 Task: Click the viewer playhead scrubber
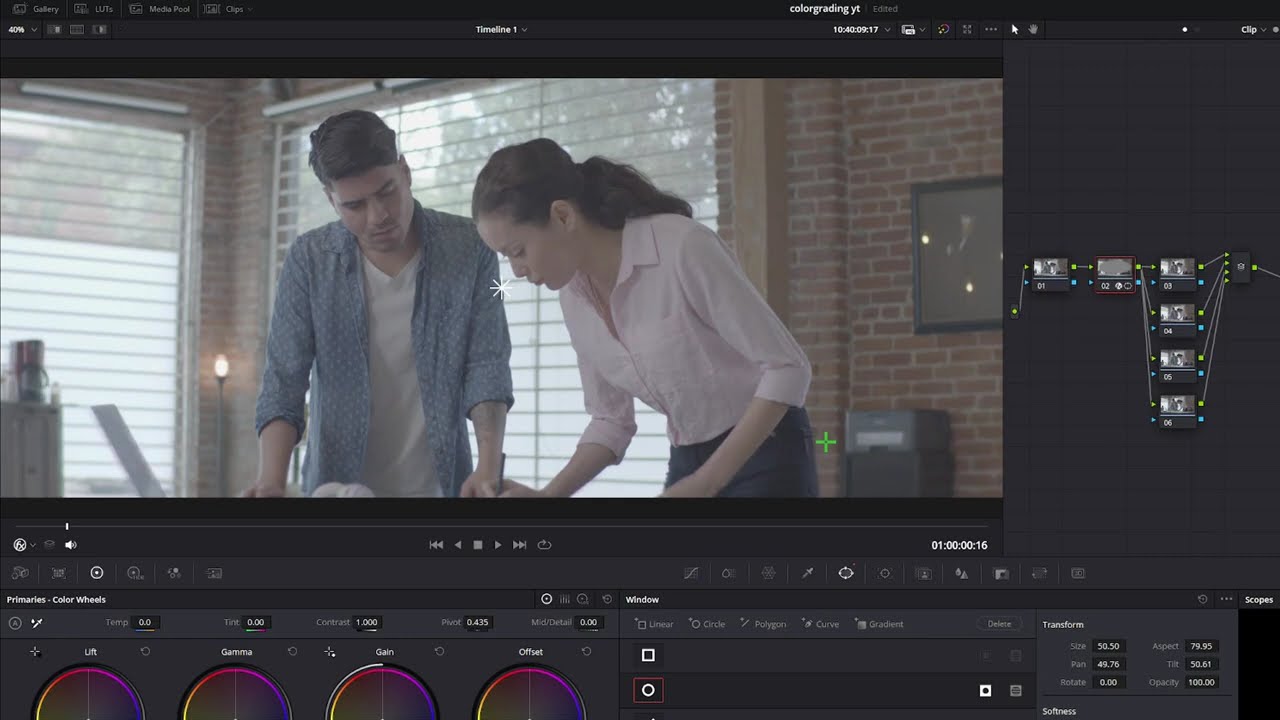coord(67,526)
